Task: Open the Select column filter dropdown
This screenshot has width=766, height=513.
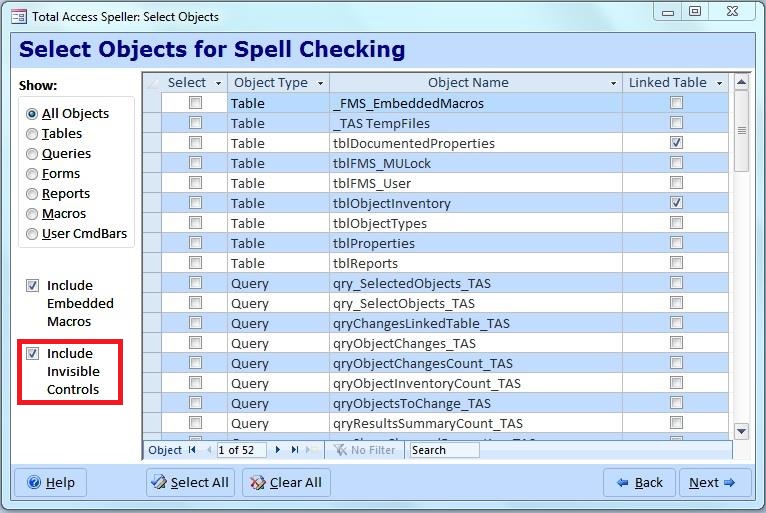Action: tap(216, 83)
